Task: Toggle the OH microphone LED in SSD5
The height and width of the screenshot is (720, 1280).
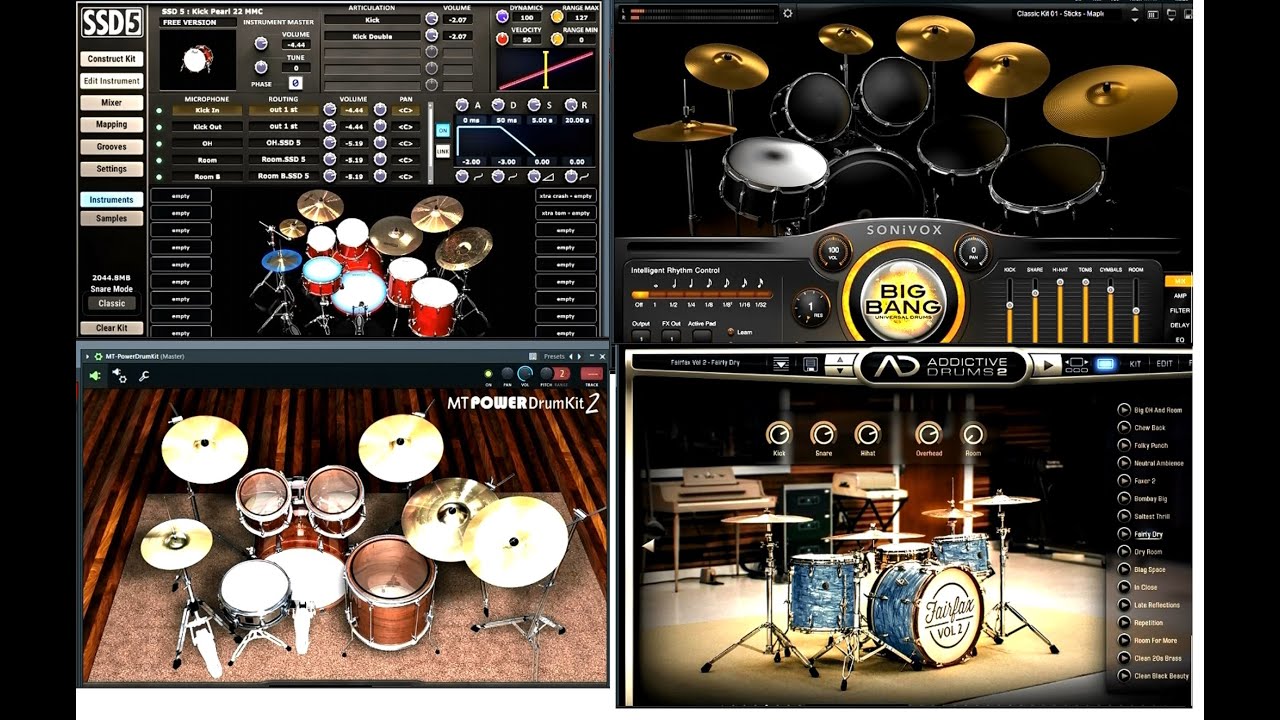Action: coord(158,144)
